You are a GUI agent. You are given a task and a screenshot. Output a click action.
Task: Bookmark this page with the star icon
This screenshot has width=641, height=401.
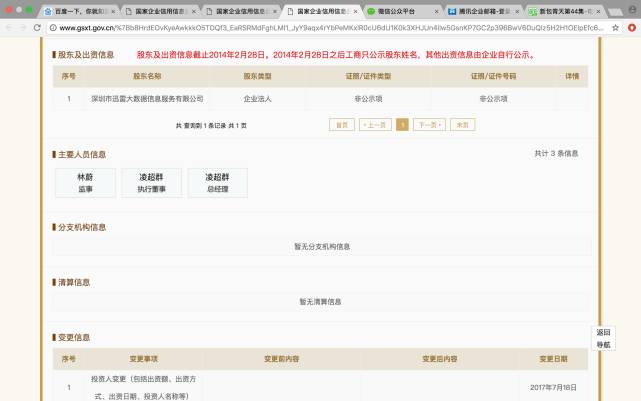615,28
